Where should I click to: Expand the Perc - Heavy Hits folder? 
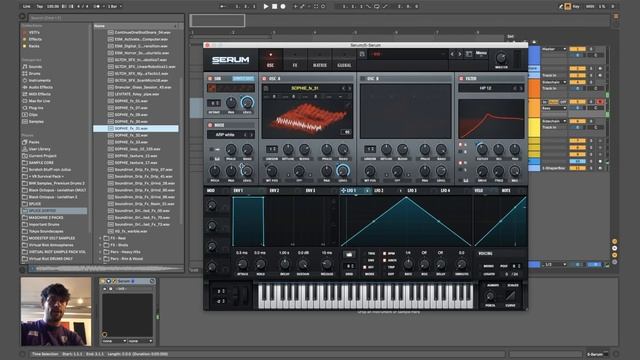point(101,252)
